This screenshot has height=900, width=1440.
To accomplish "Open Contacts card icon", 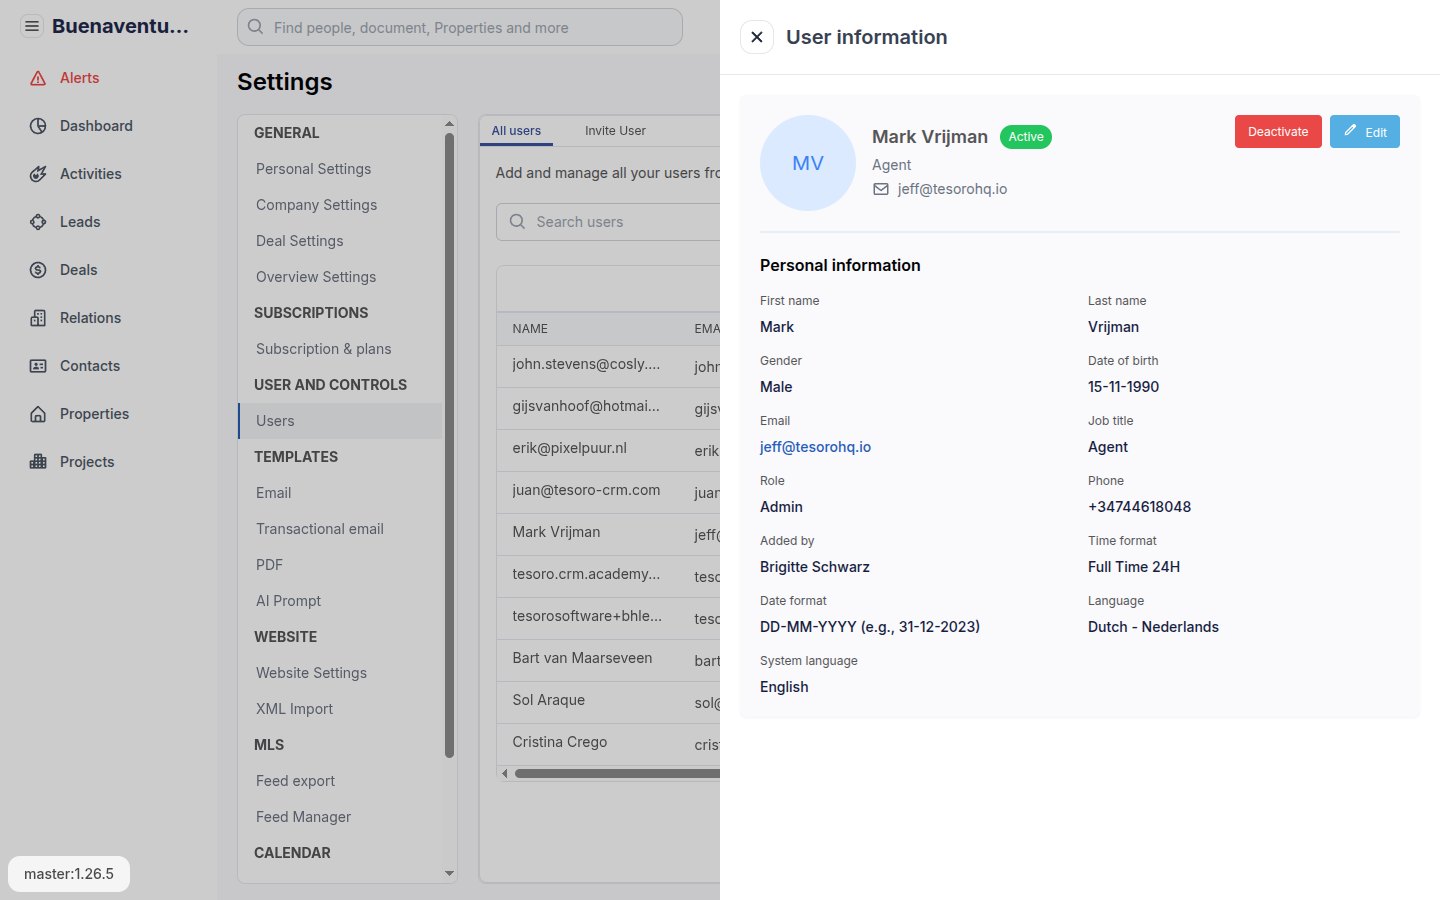I will [x=38, y=366].
